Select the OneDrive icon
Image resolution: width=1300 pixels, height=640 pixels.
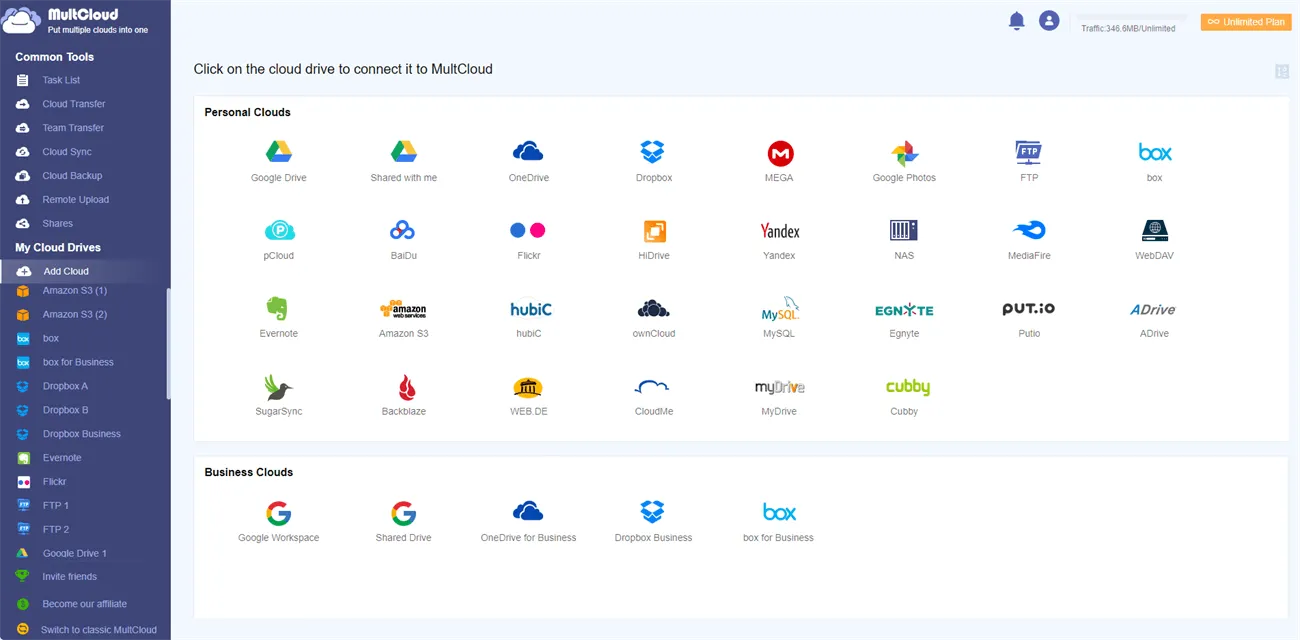click(528, 155)
